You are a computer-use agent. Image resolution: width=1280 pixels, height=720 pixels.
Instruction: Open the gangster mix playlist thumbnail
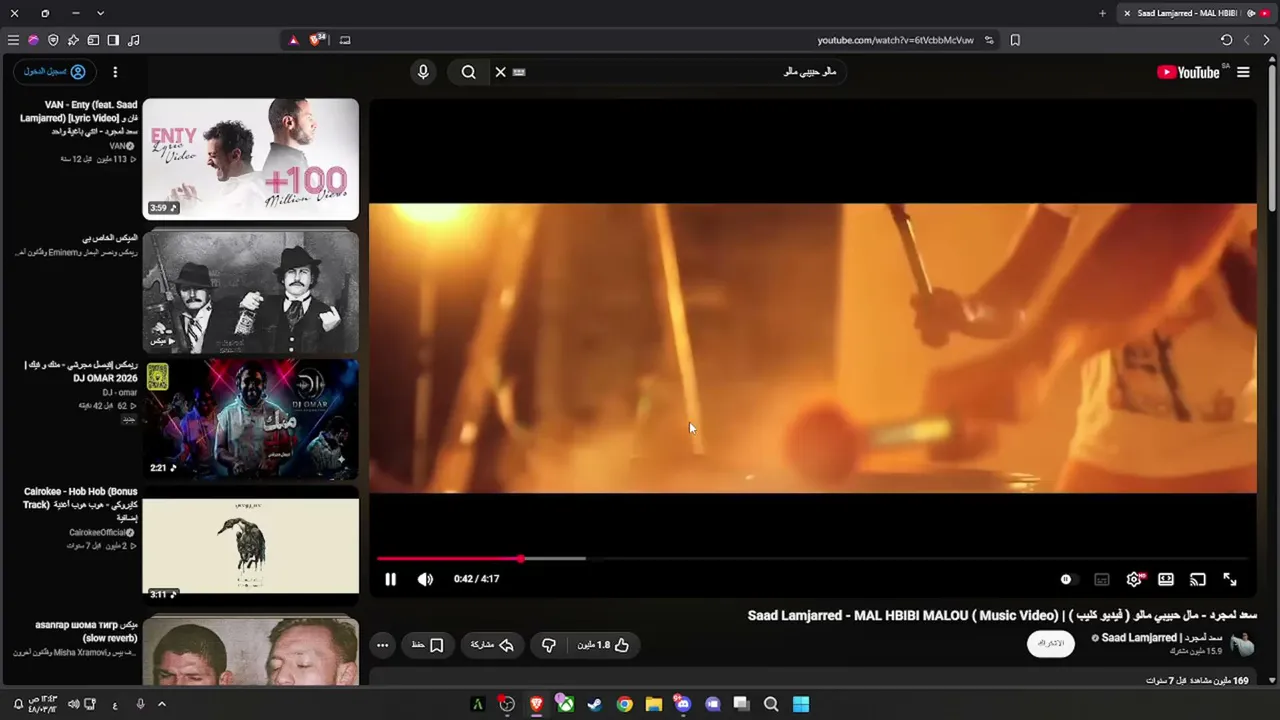coord(250,292)
